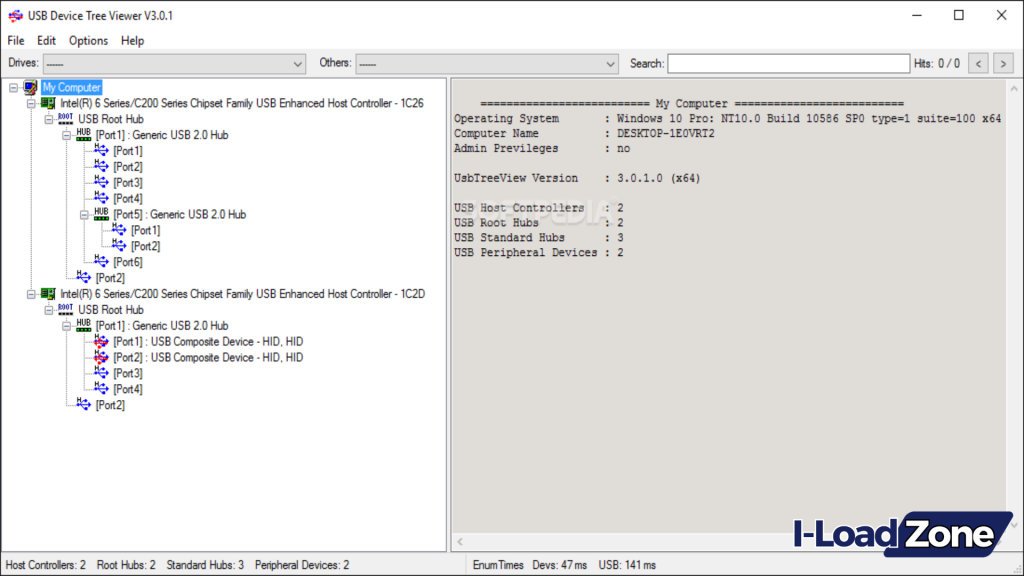1024x576 pixels.
Task: Click the ROOT icon of second USB Root Hub
Action: point(64,310)
